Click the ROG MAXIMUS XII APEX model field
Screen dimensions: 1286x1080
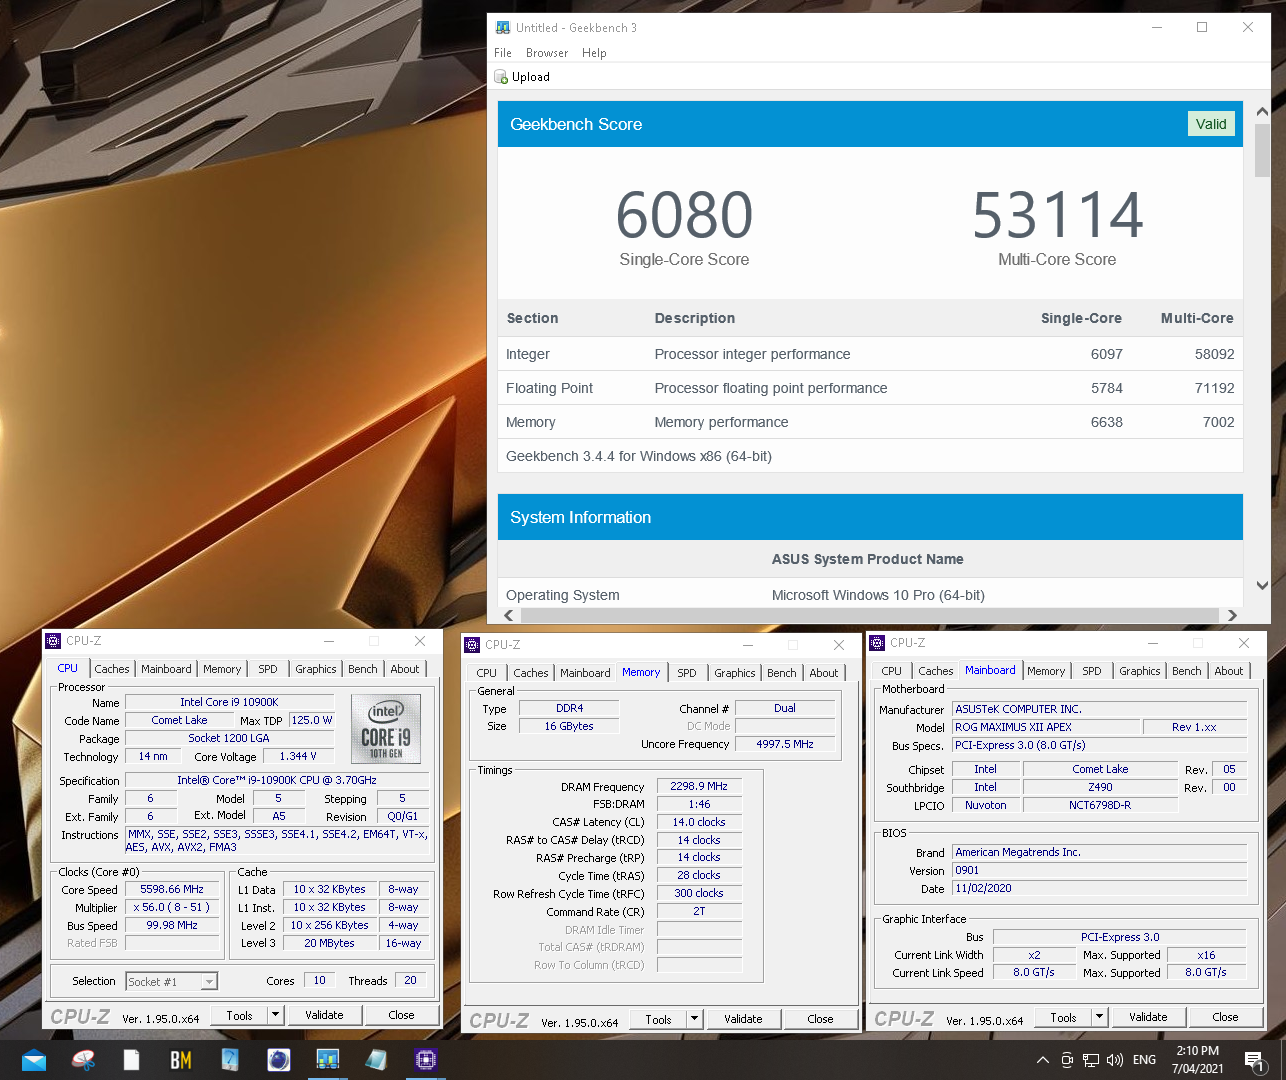[x=1045, y=727]
